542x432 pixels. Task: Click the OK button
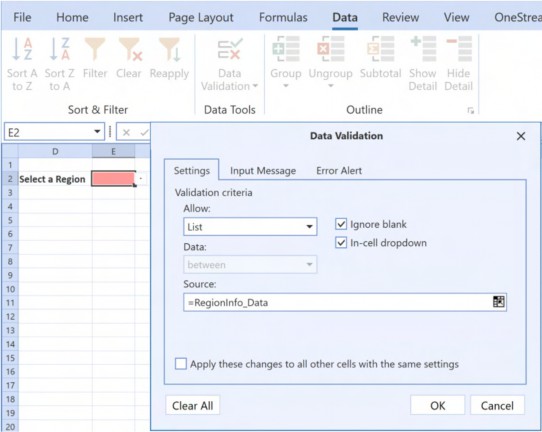437,405
